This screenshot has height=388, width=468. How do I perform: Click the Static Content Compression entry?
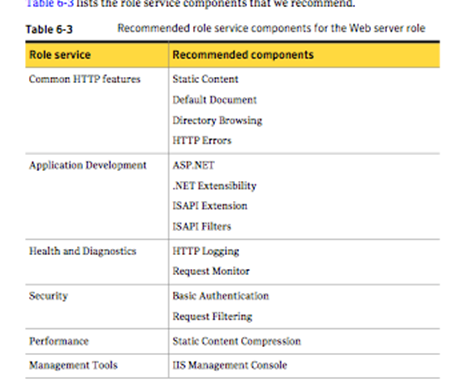(x=237, y=341)
